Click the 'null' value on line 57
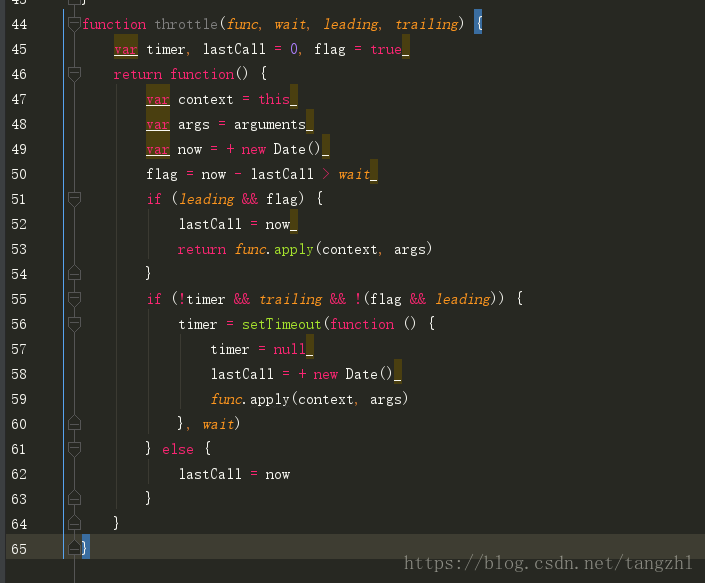705x583 pixels. point(290,349)
